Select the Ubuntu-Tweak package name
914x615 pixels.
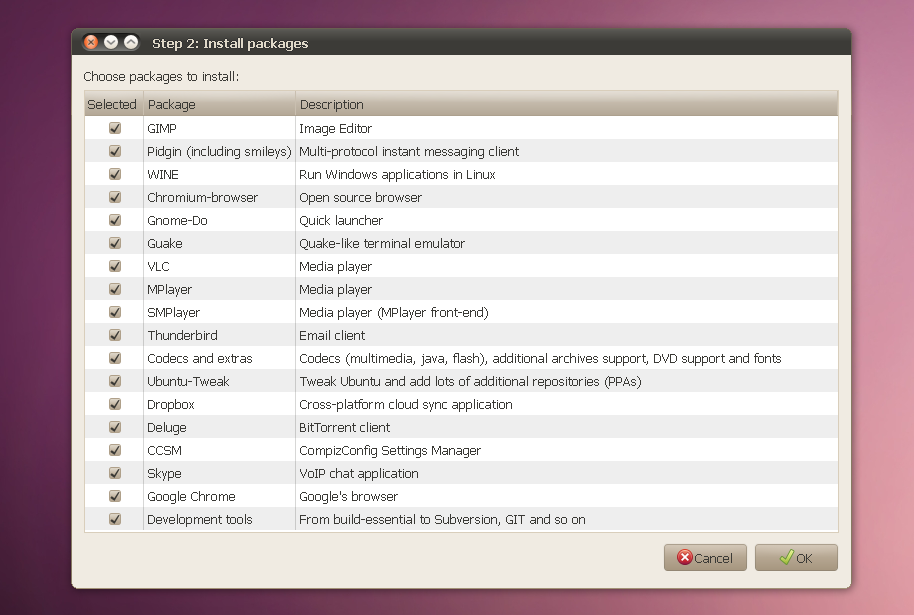click(x=188, y=382)
